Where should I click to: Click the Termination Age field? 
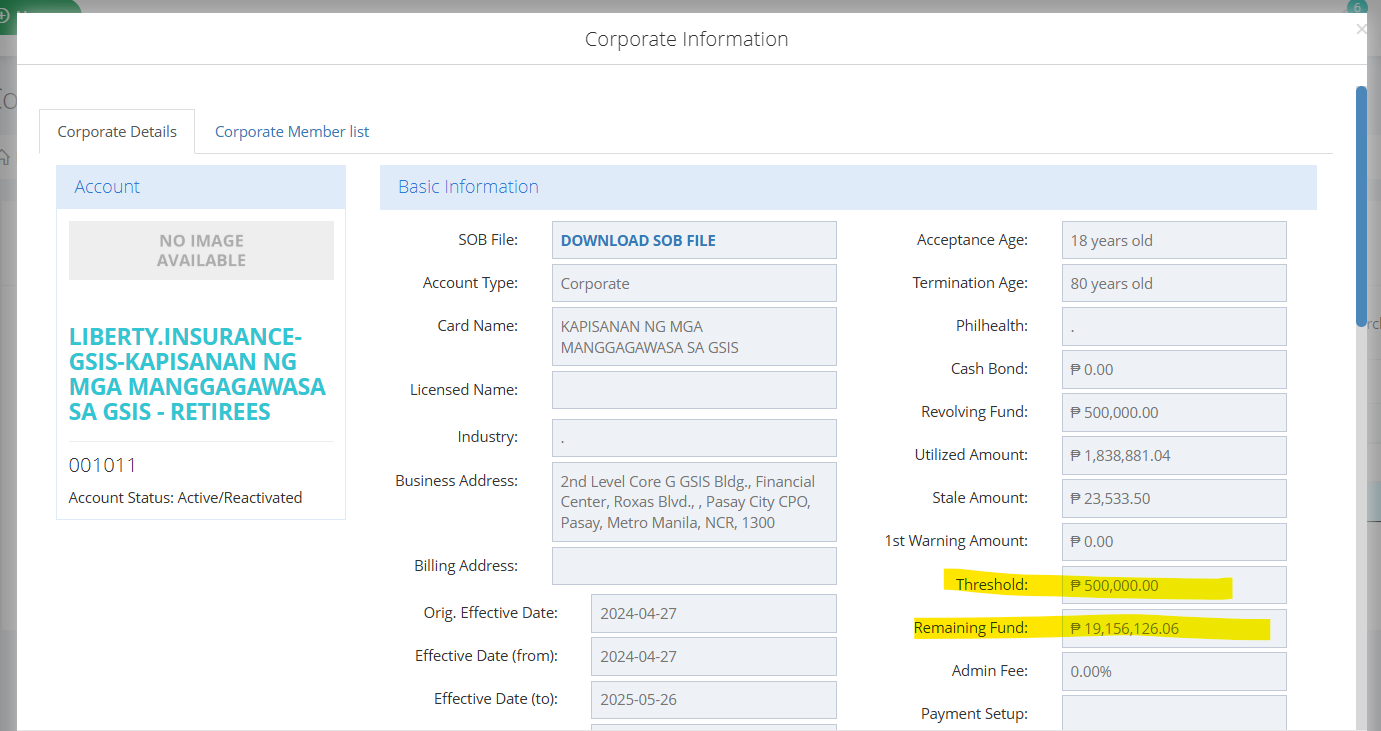coord(1174,283)
